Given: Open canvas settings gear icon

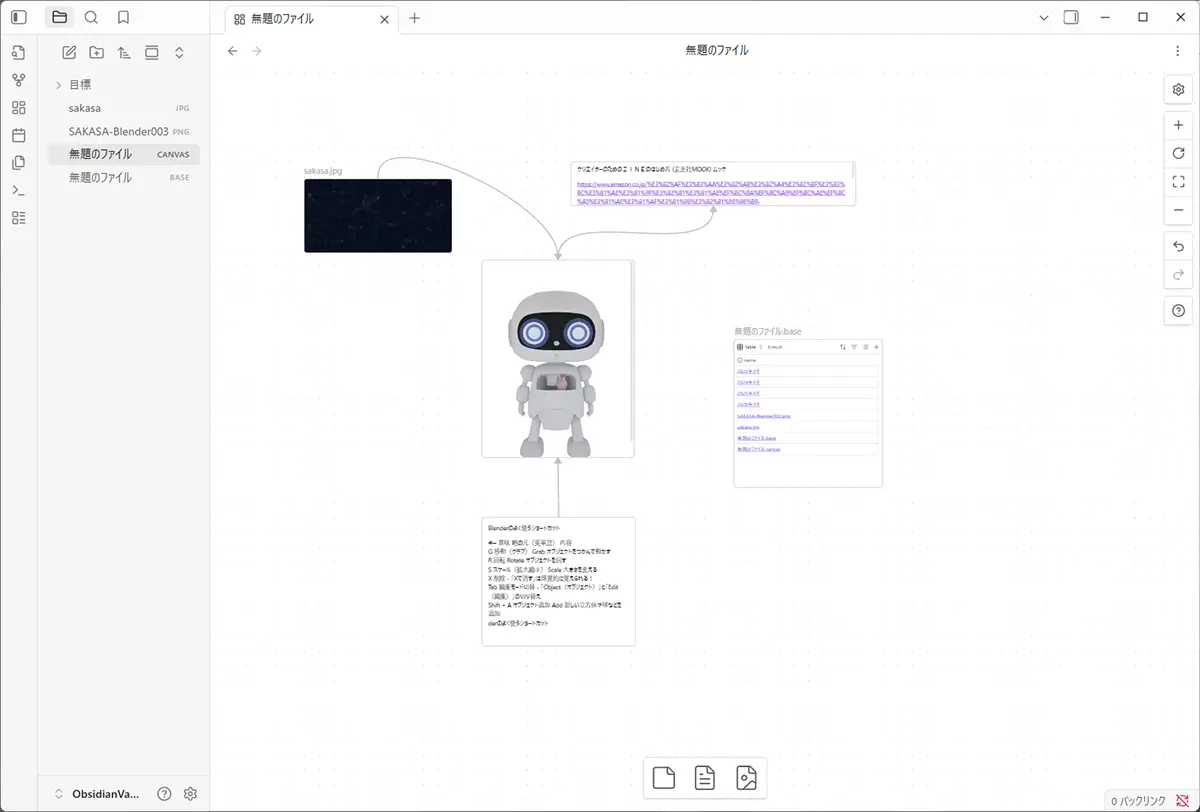Looking at the screenshot, I should coord(1178,90).
